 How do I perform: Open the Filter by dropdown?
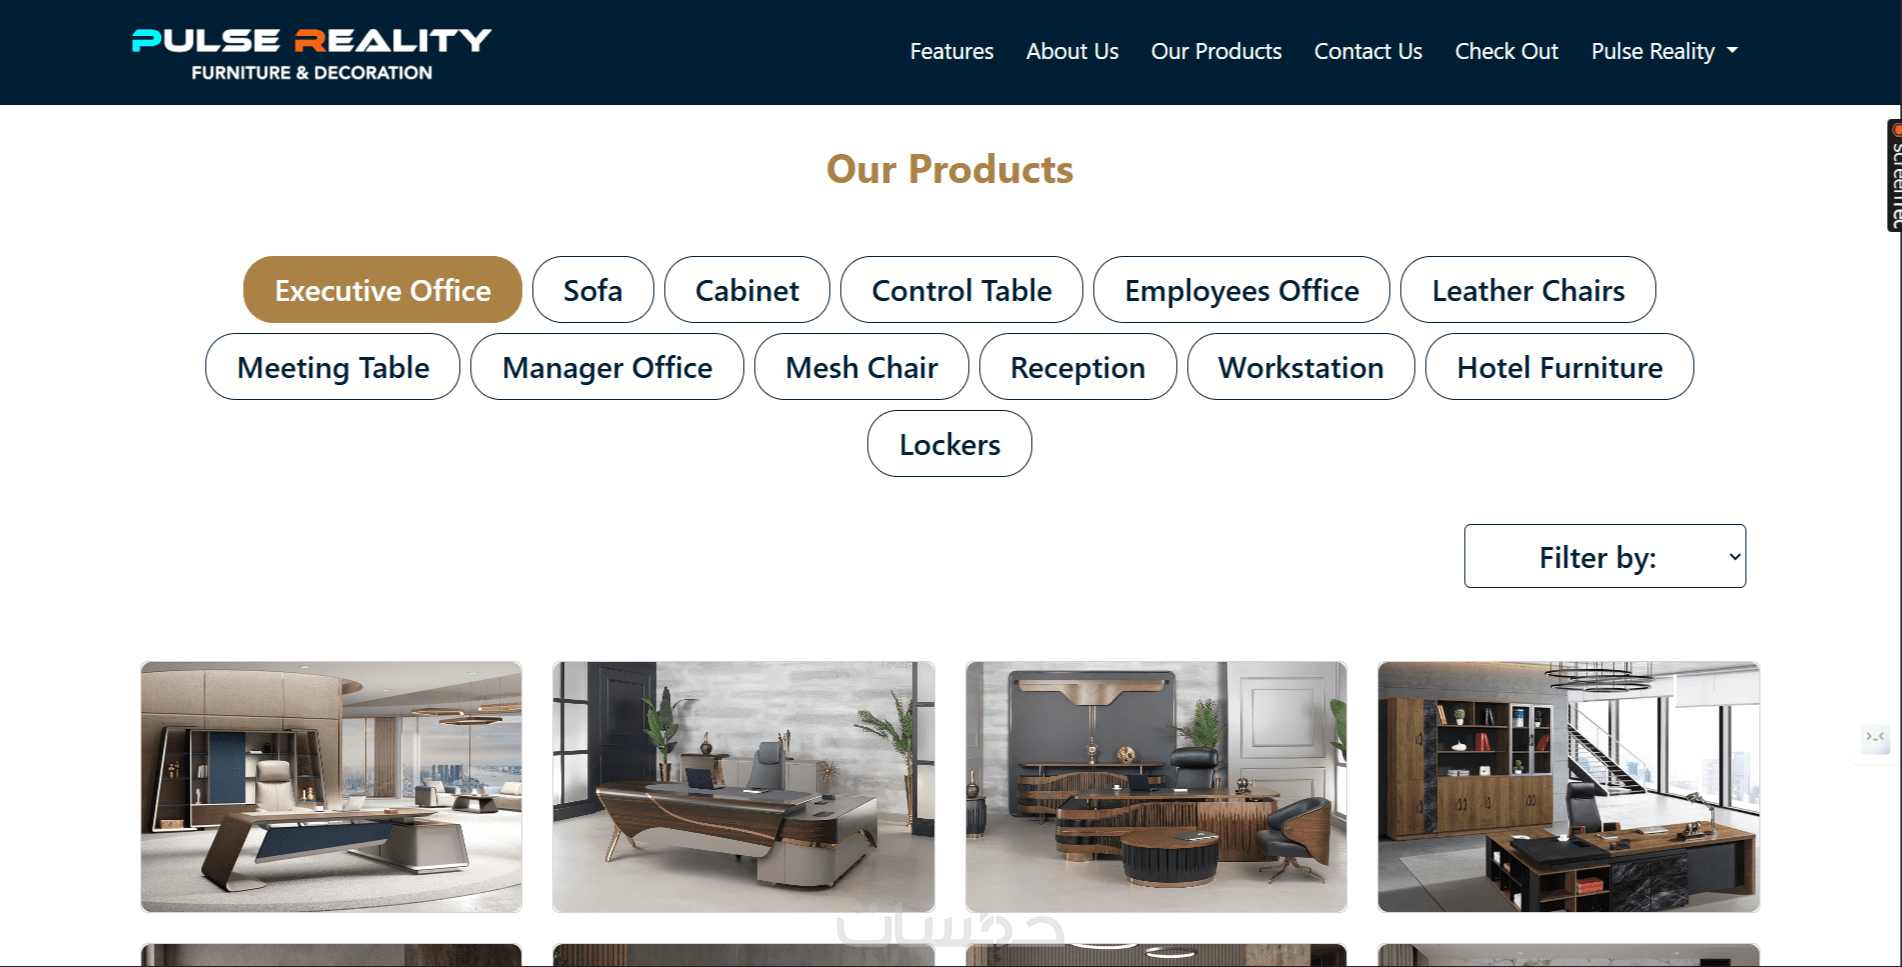pyautogui.click(x=1605, y=556)
